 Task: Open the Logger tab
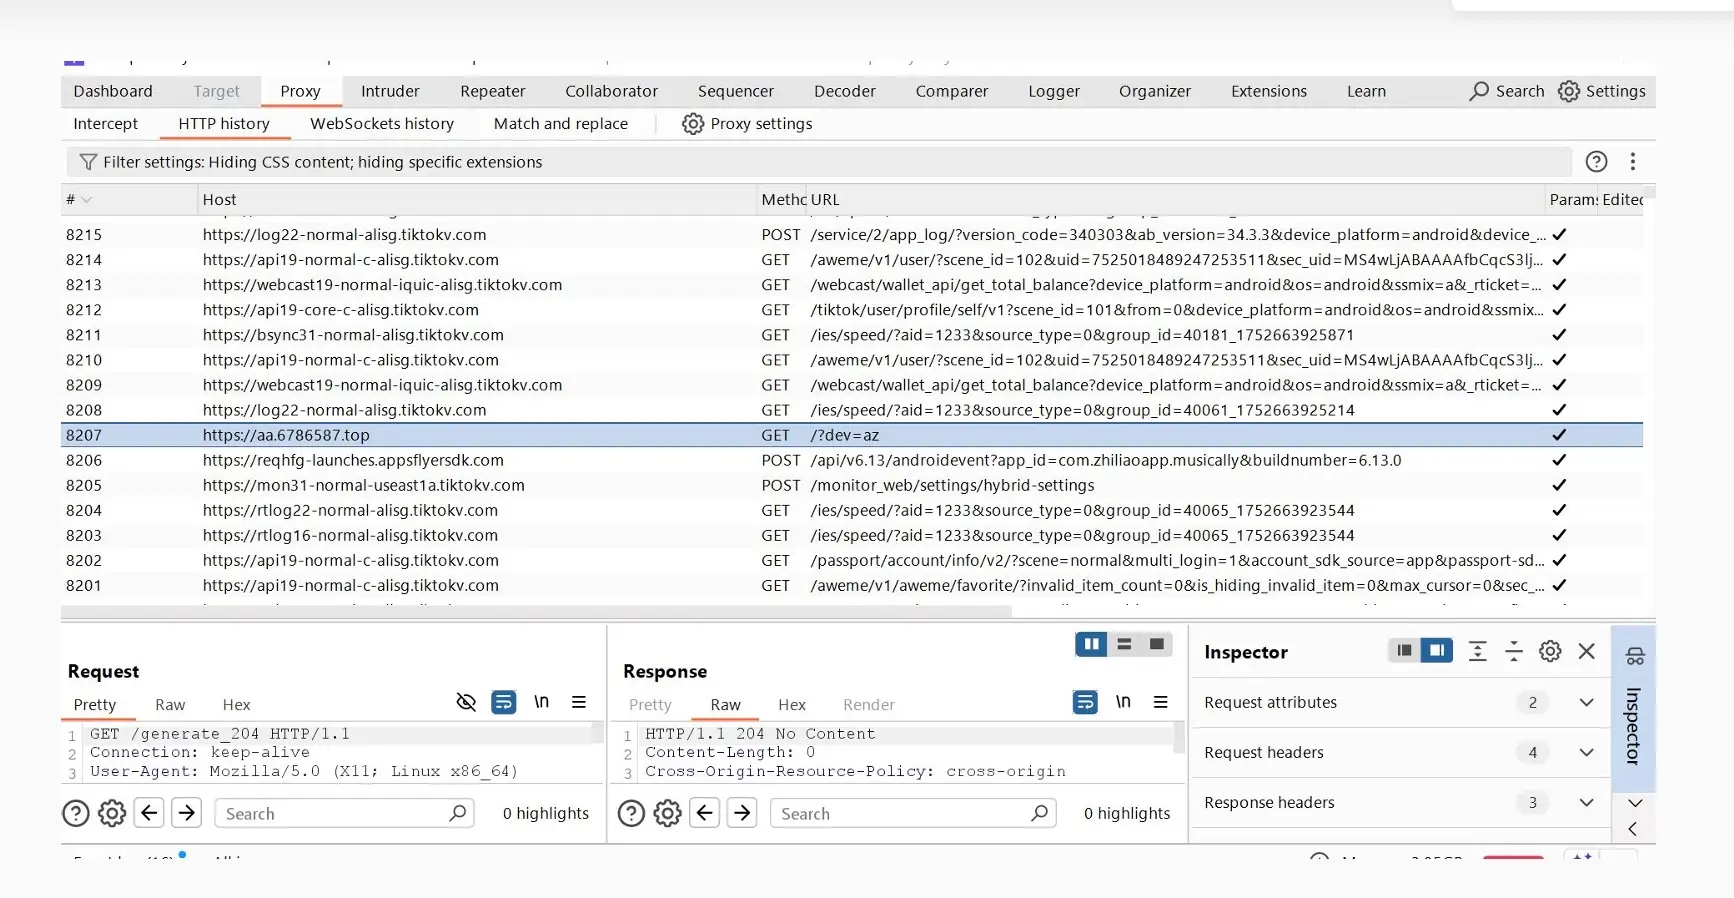(x=1054, y=91)
